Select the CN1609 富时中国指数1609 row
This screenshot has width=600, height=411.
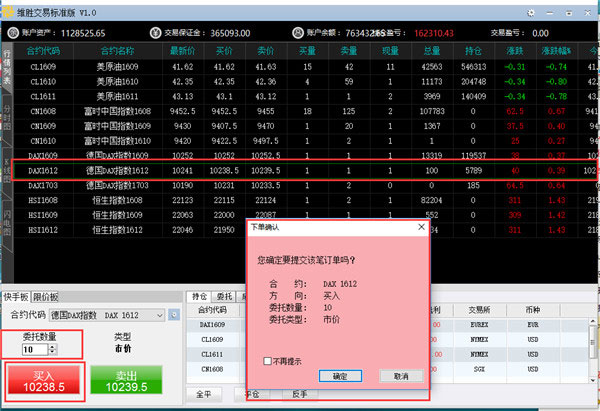click(x=305, y=126)
